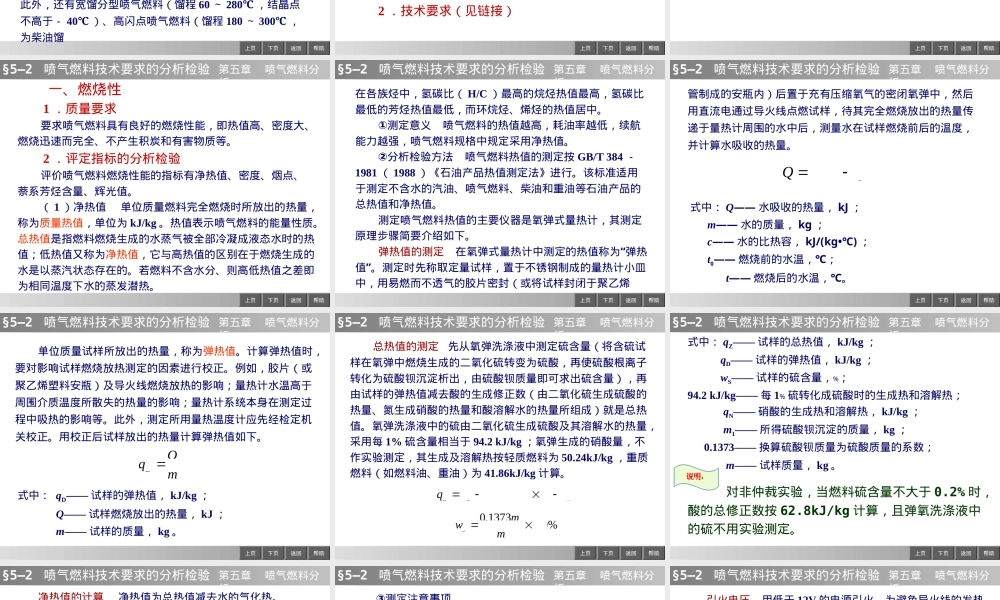Click 上页 on the Q = formula slide
1000x600 pixels.
point(920,300)
